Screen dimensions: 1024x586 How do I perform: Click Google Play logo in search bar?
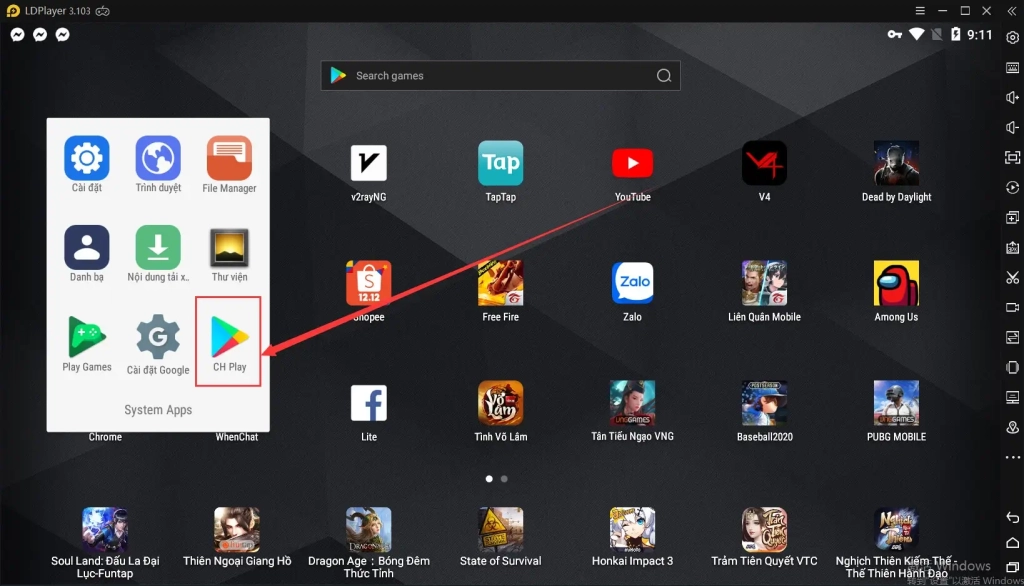[x=338, y=76]
